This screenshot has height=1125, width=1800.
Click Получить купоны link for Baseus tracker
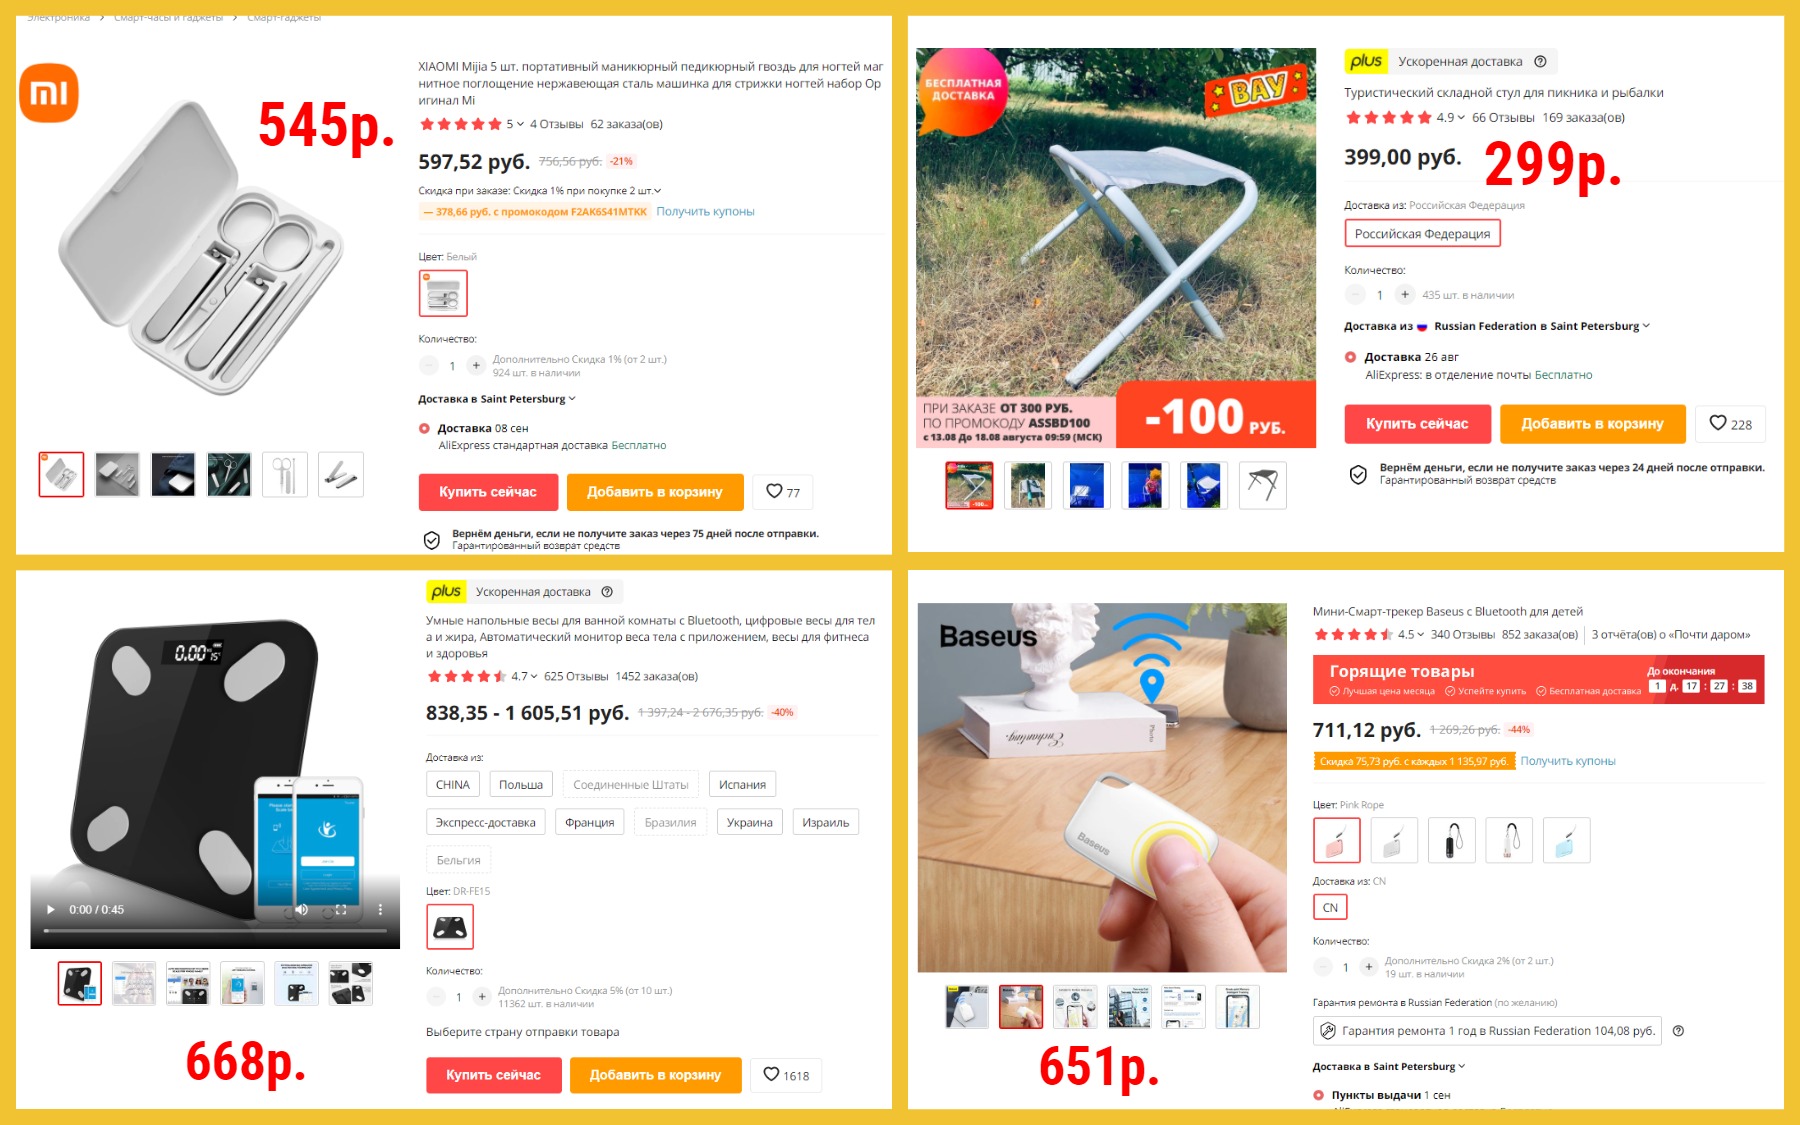coord(1568,761)
